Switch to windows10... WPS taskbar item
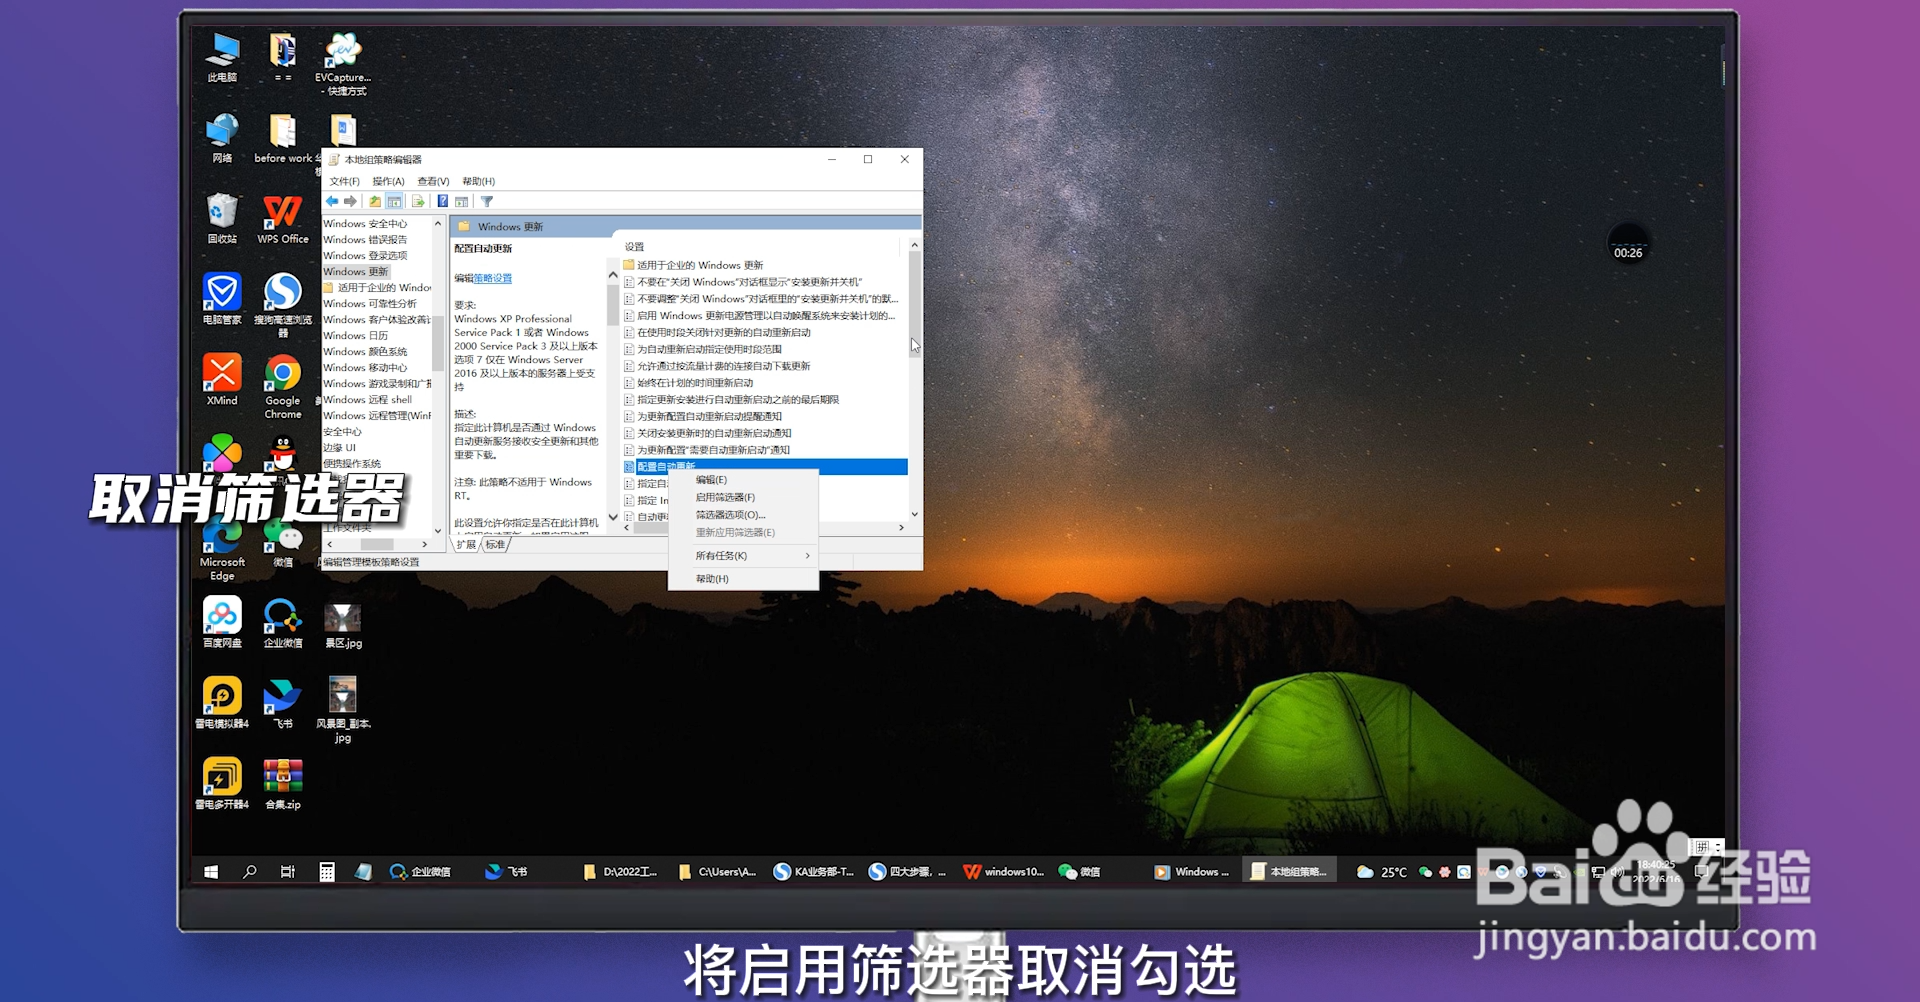The image size is (1920, 1002). 1003,872
